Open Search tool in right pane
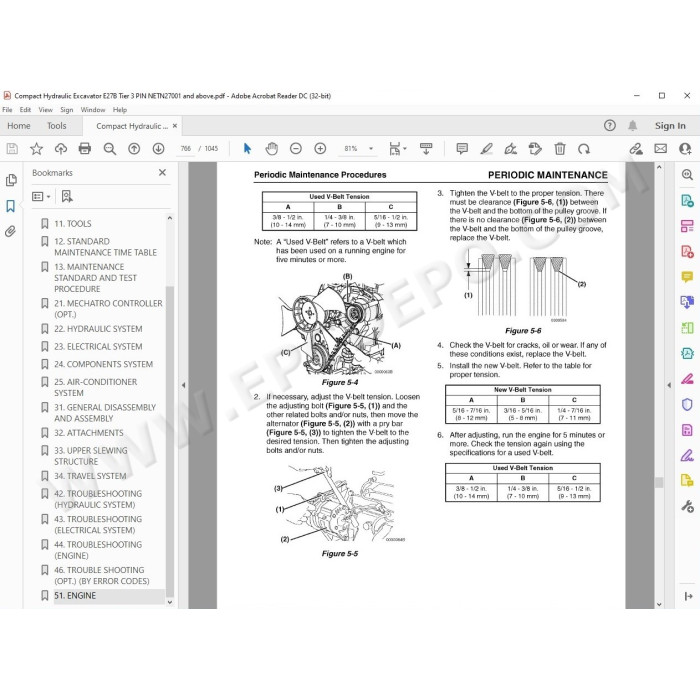This screenshot has width=700, height=700. pos(687,175)
